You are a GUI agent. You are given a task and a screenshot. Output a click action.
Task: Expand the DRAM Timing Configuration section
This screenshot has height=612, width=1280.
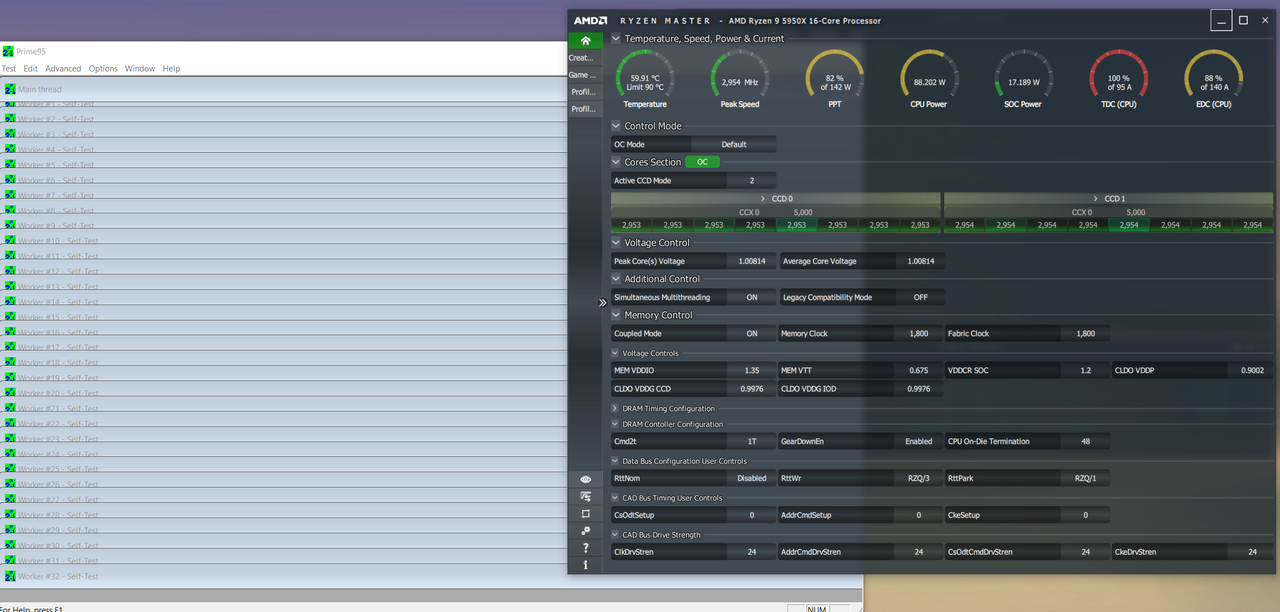pyautogui.click(x=615, y=408)
